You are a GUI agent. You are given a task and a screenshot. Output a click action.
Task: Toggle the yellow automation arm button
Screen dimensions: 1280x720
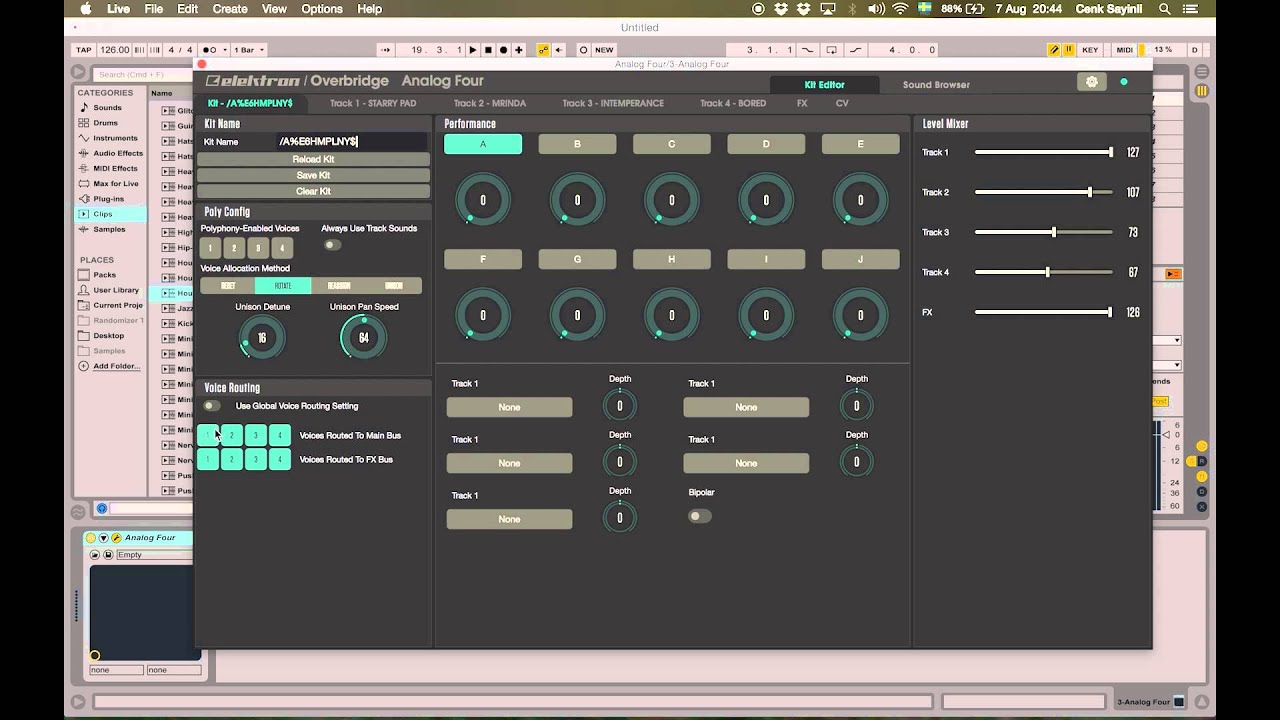coord(543,49)
